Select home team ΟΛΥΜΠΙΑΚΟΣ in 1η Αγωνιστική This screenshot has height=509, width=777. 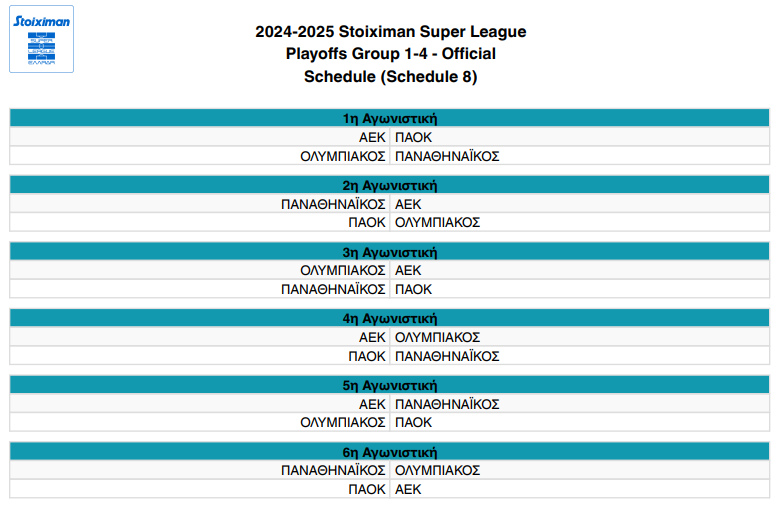(x=343, y=156)
